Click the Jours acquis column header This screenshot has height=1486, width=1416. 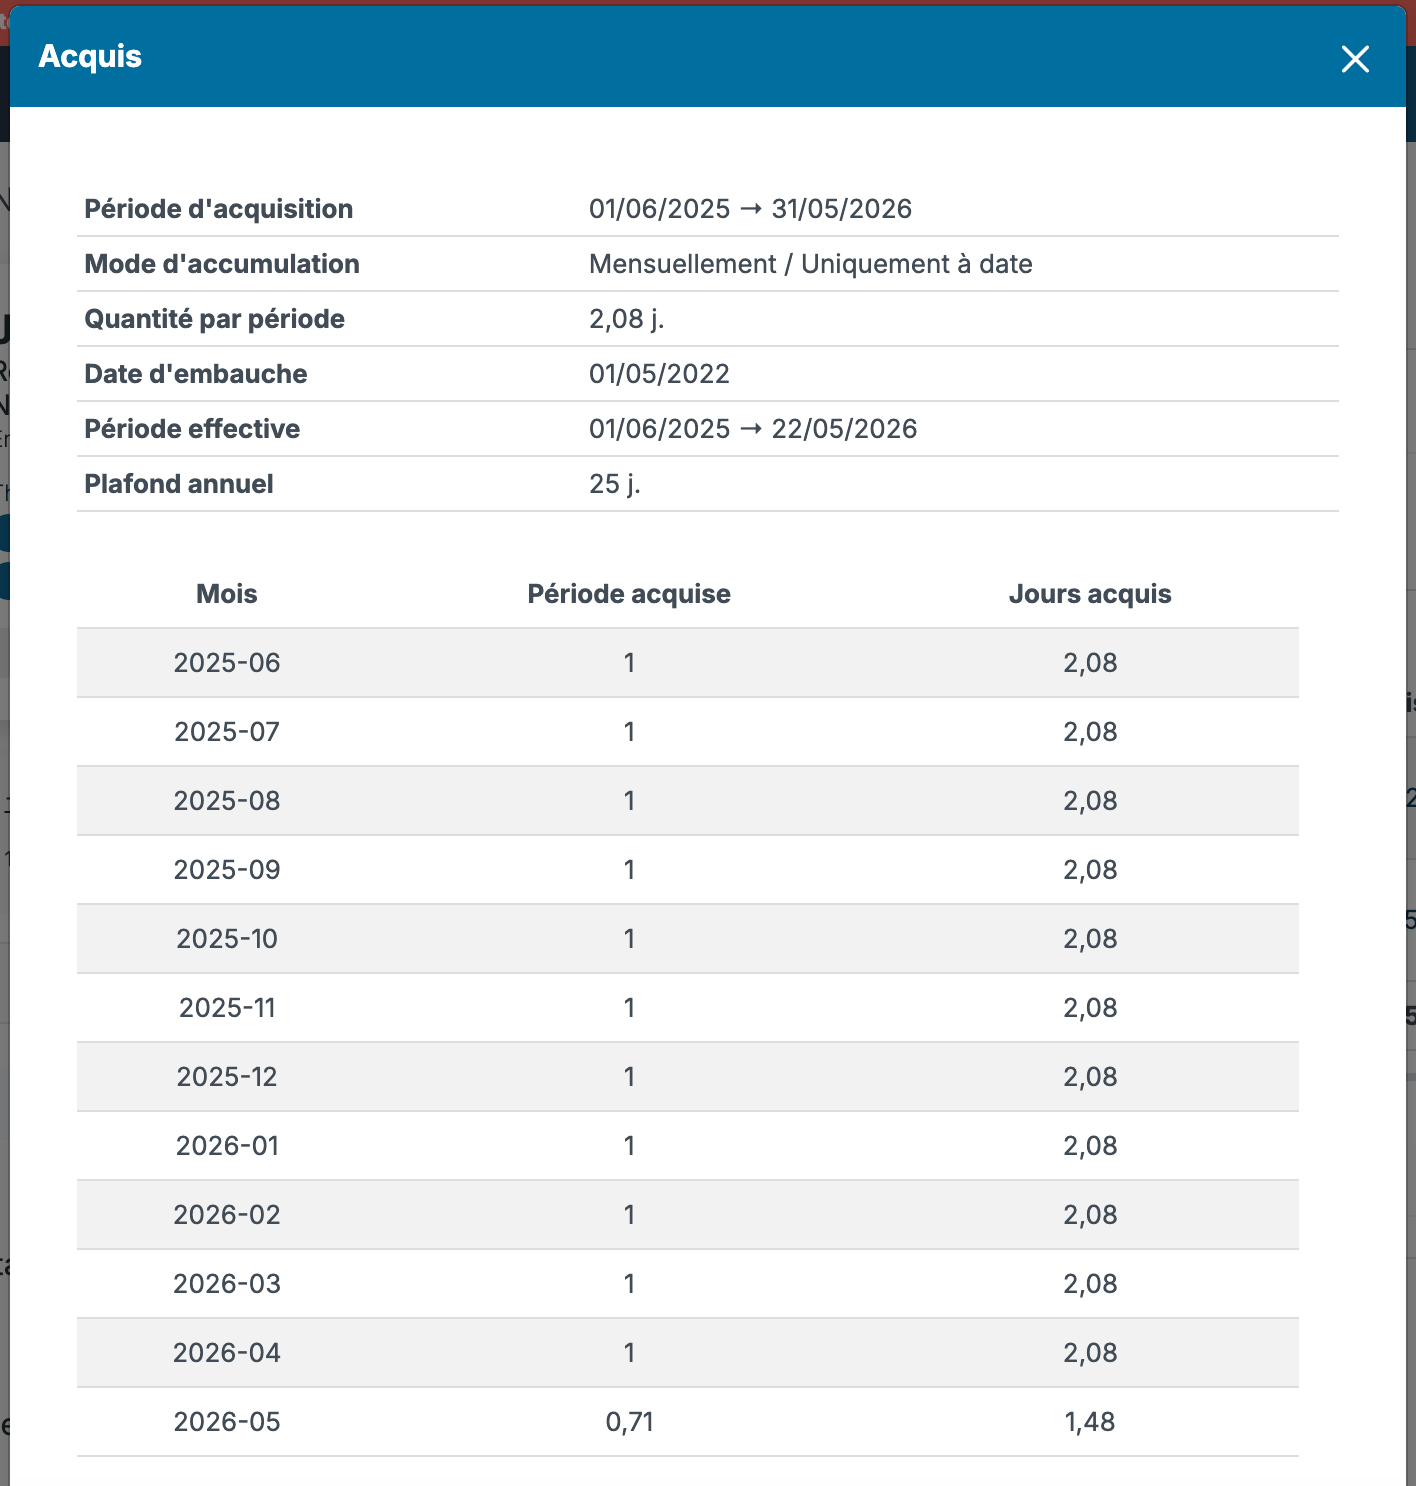(1090, 594)
